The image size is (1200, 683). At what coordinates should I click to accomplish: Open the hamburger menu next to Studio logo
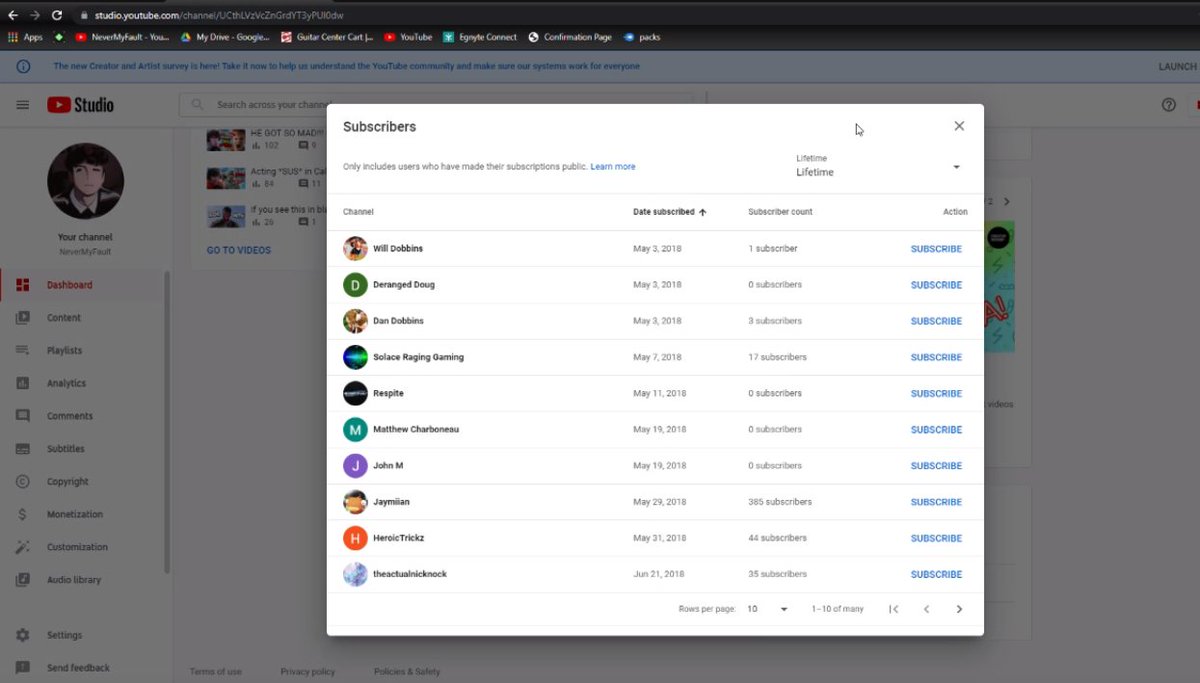pos(23,105)
